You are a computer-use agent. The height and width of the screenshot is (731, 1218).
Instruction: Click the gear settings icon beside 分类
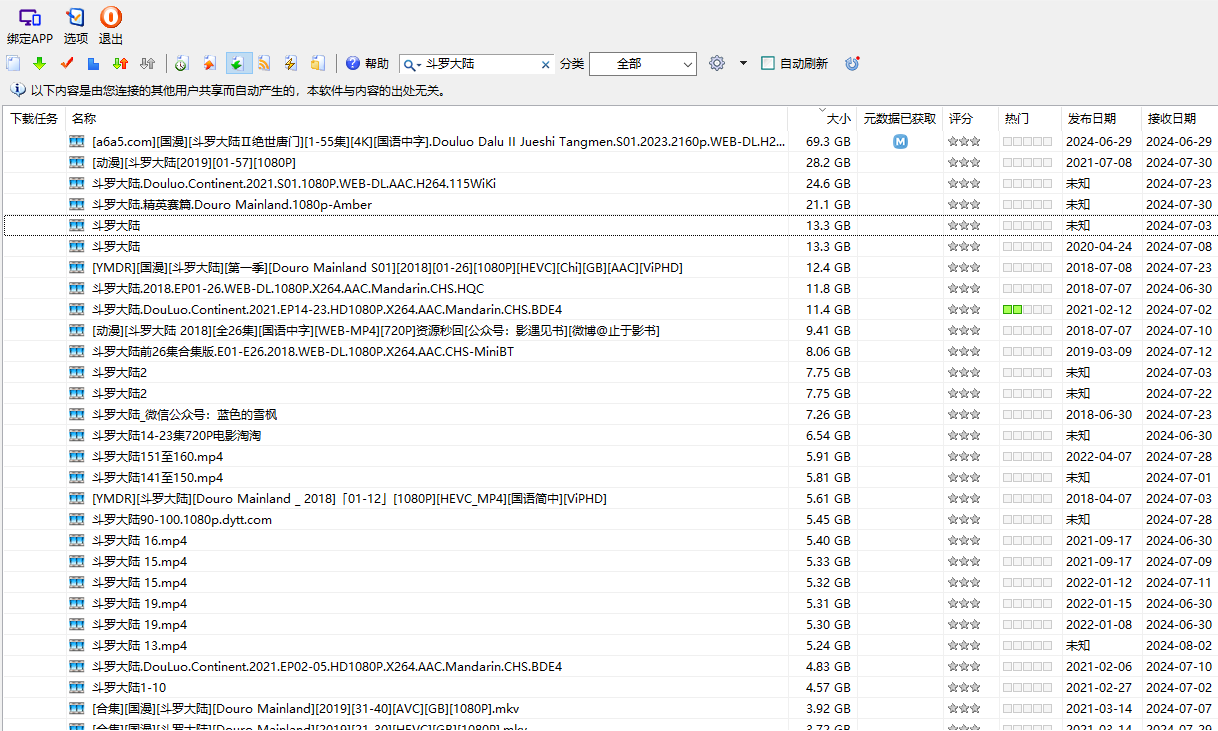point(717,64)
